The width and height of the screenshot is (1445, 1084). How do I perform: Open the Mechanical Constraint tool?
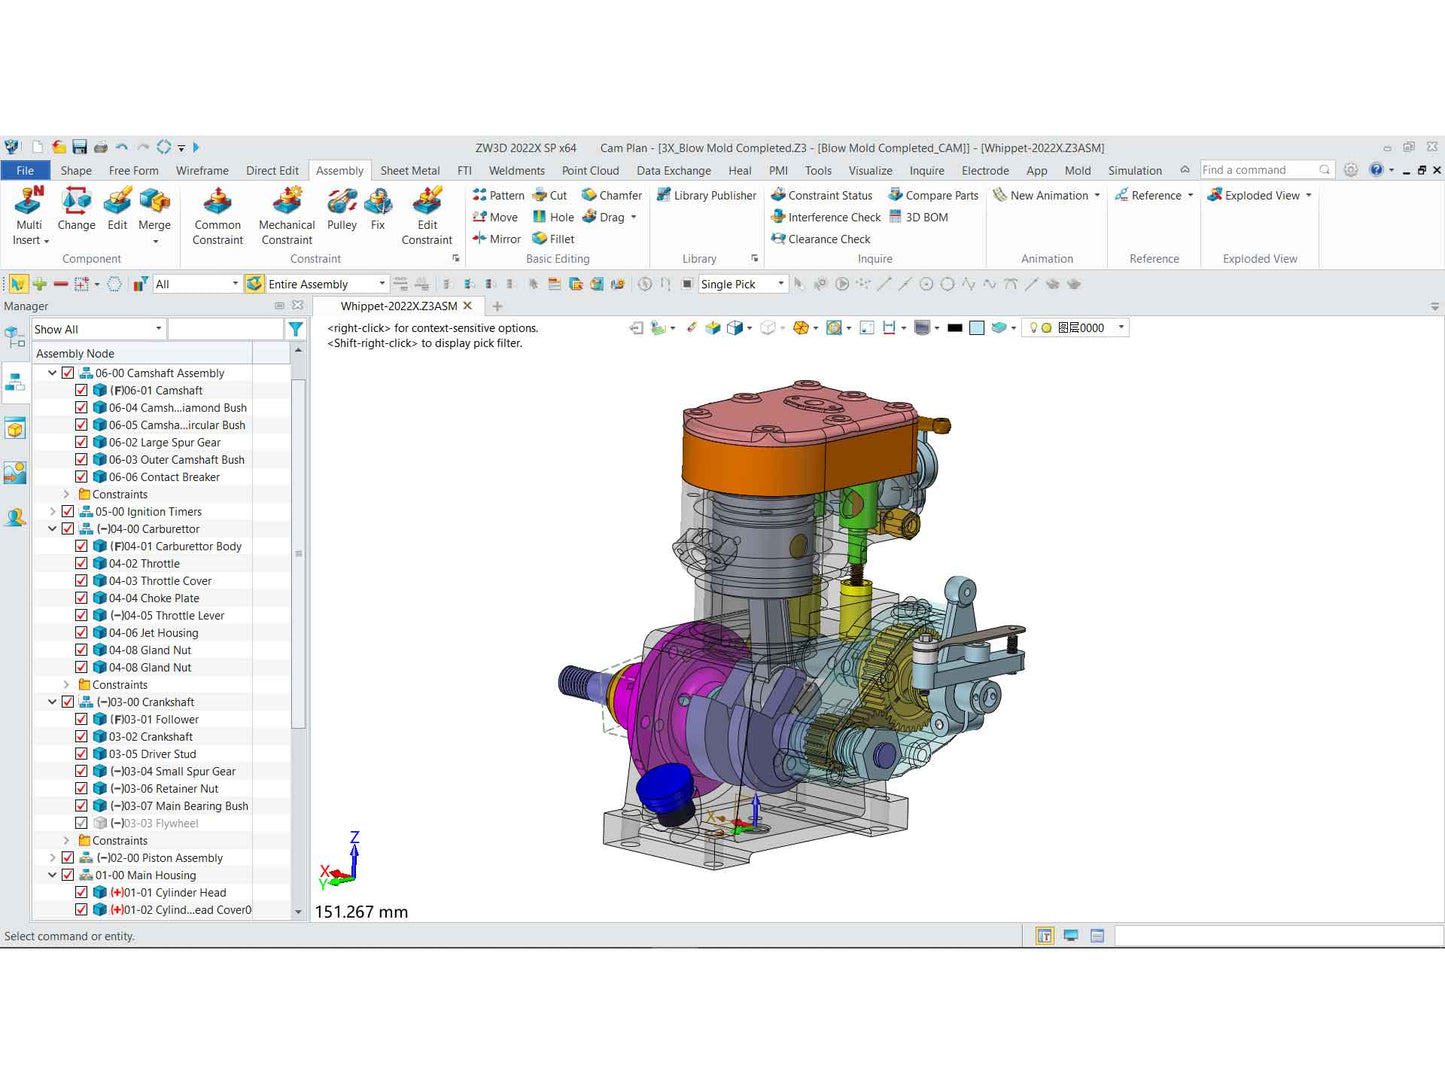(286, 203)
